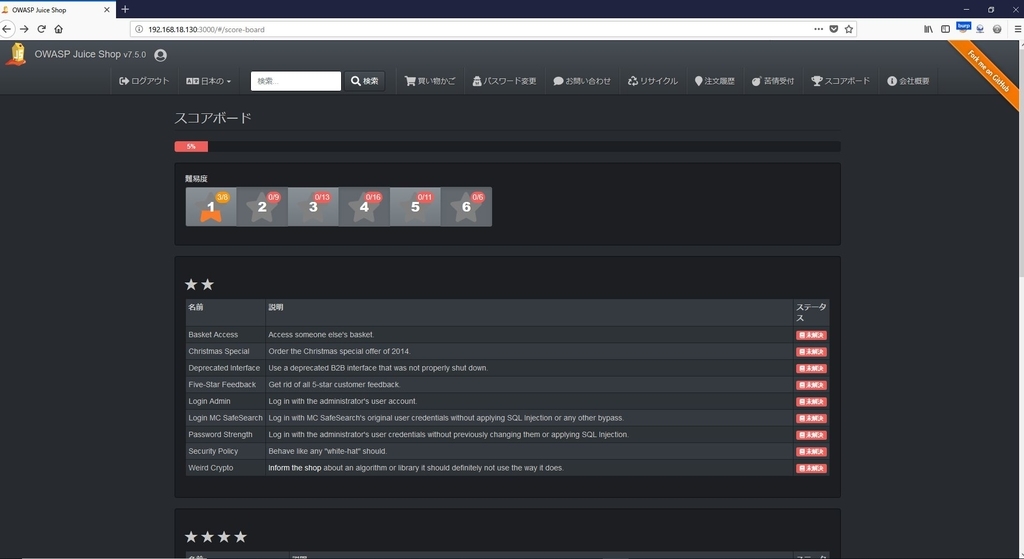Screen dimensions: 1024x559
Task: Go to パスワード変更 page
Action: 504,81
